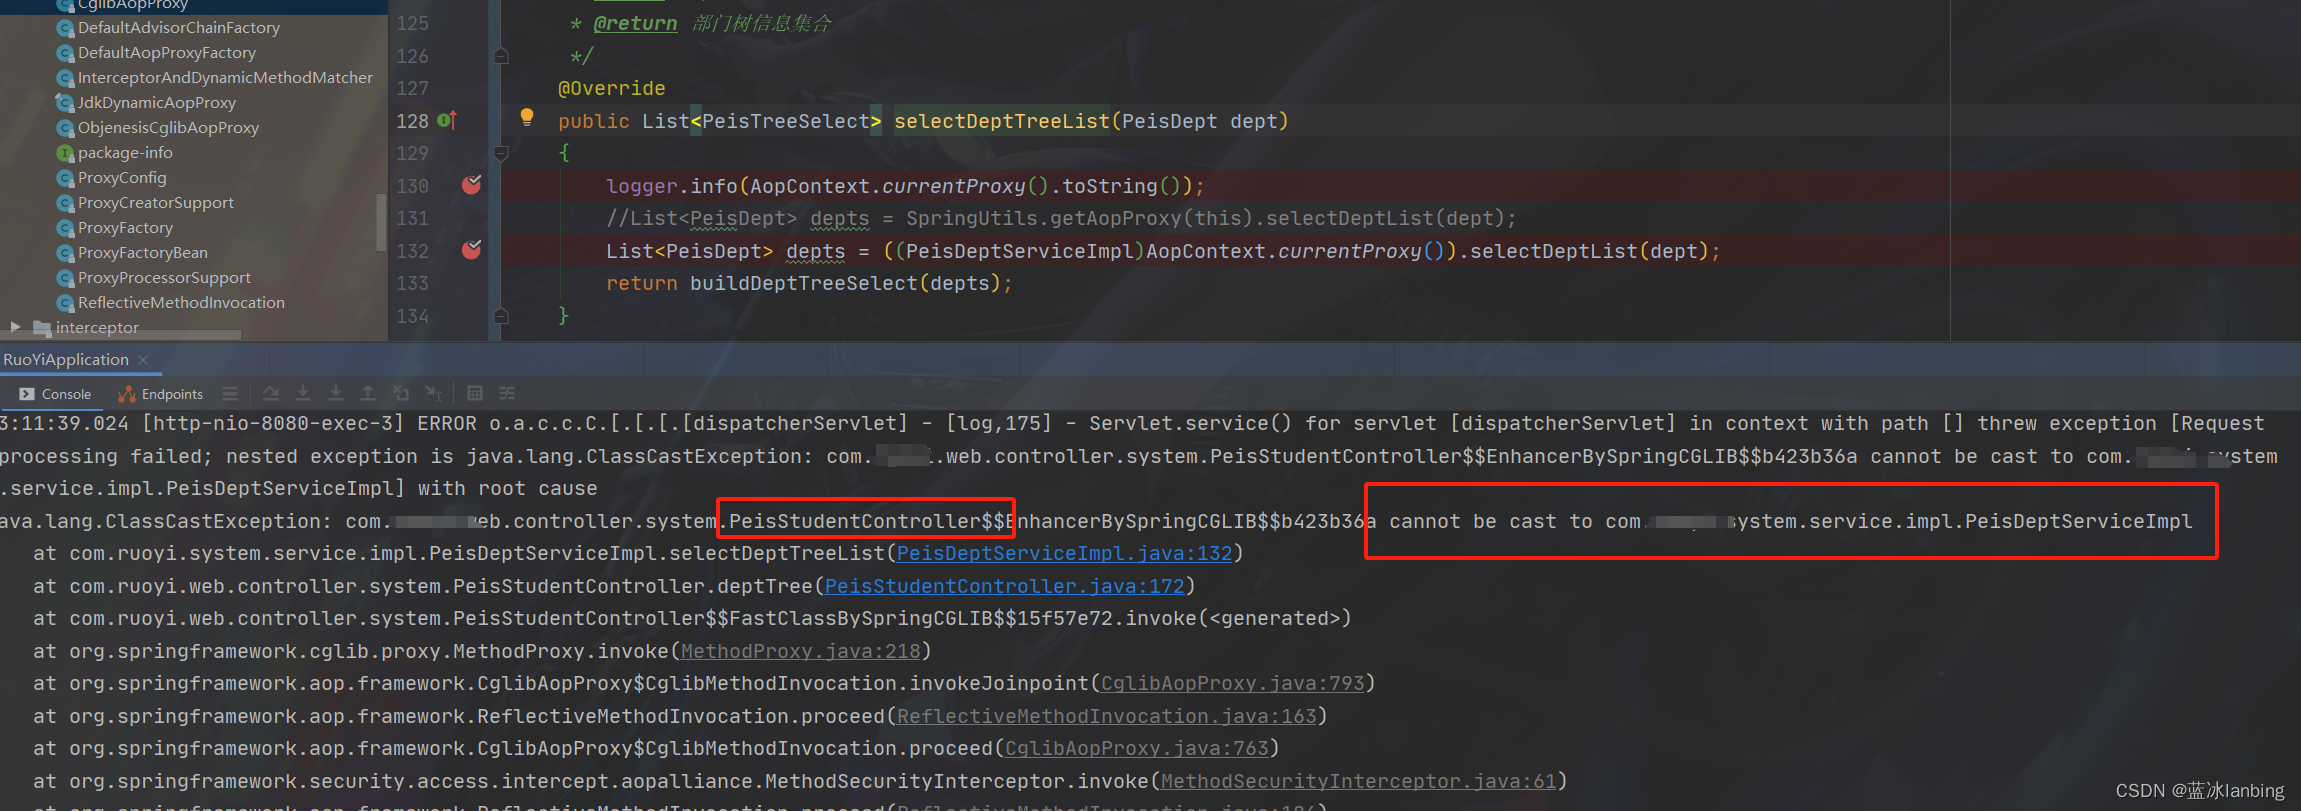Screen dimensions: 2301x811
Task: Click the green implements-method gutter icon at line 128
Action: tap(447, 120)
